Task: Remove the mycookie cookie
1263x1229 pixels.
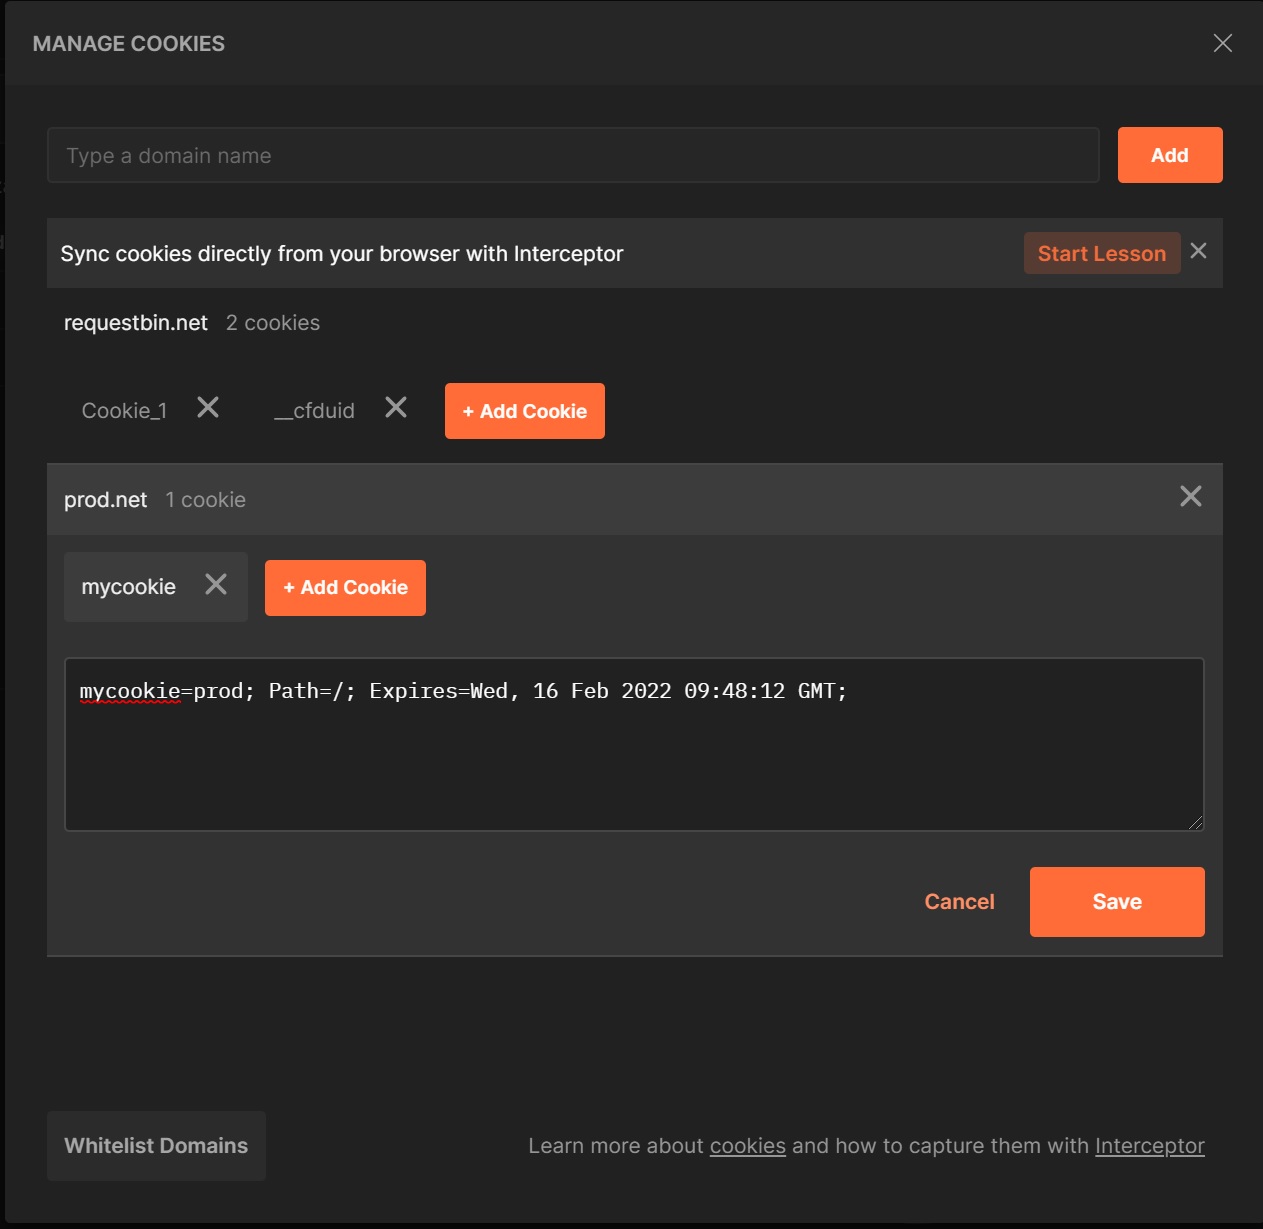Action: coord(216,585)
